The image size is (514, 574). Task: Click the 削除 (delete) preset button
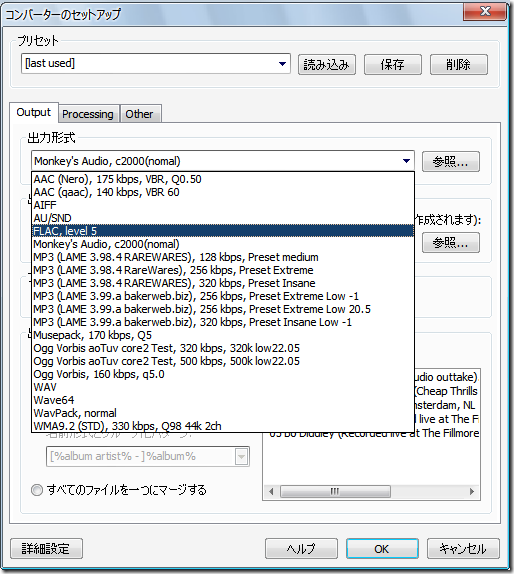click(x=458, y=65)
